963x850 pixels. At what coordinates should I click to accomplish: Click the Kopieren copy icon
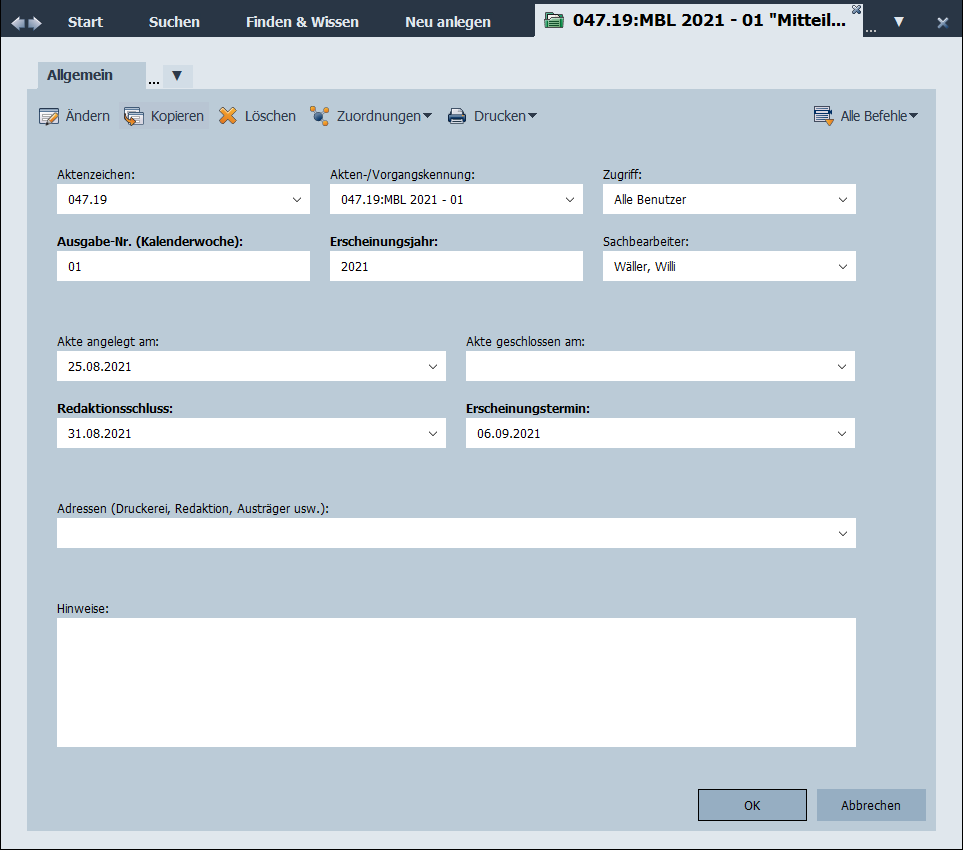134,116
